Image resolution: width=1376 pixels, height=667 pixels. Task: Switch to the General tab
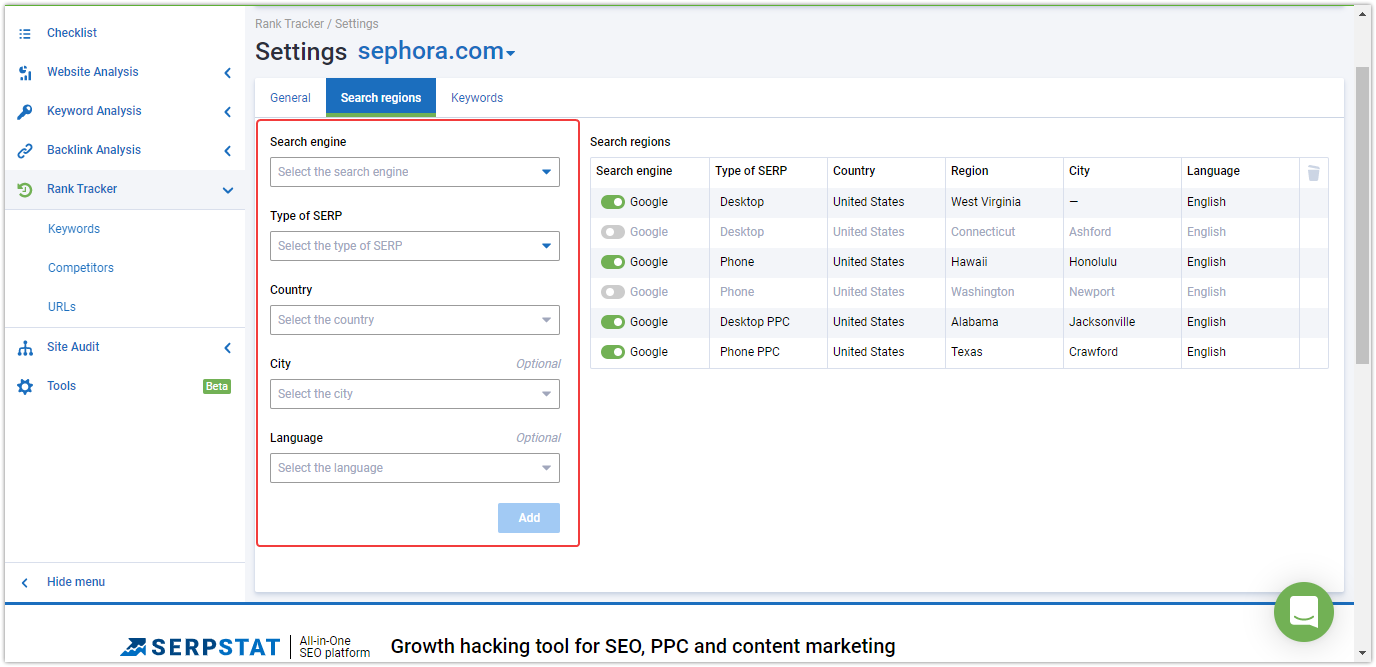290,98
